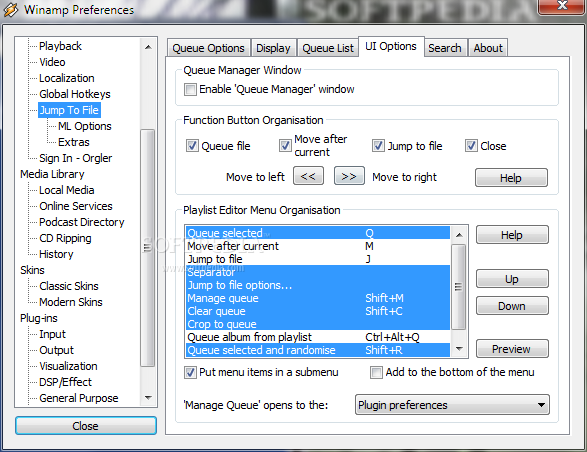This screenshot has height=452, width=587.
Task: Click the Preview button
Action: [x=512, y=349]
